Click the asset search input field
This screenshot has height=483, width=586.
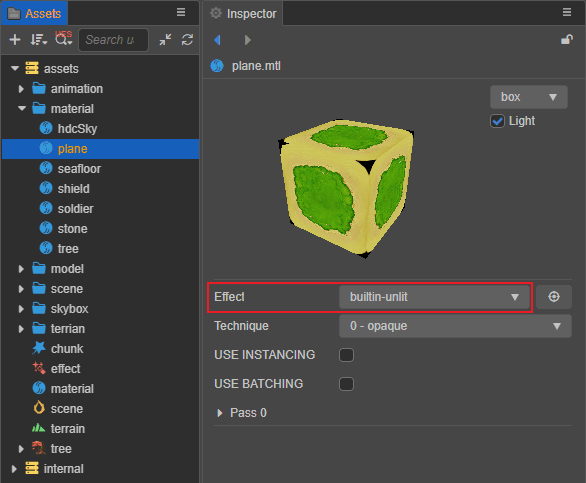113,40
